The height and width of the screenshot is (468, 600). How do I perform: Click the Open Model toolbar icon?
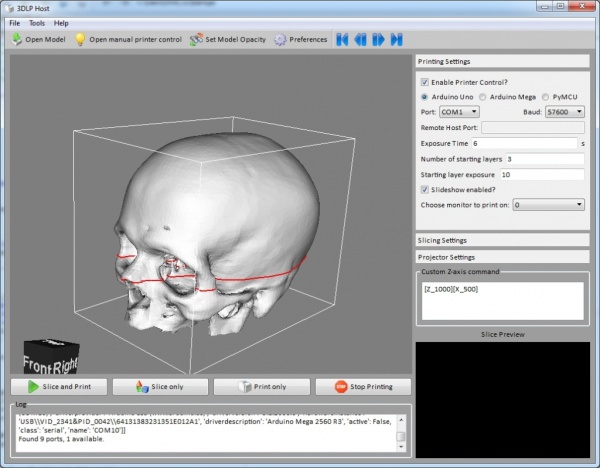click(16, 40)
